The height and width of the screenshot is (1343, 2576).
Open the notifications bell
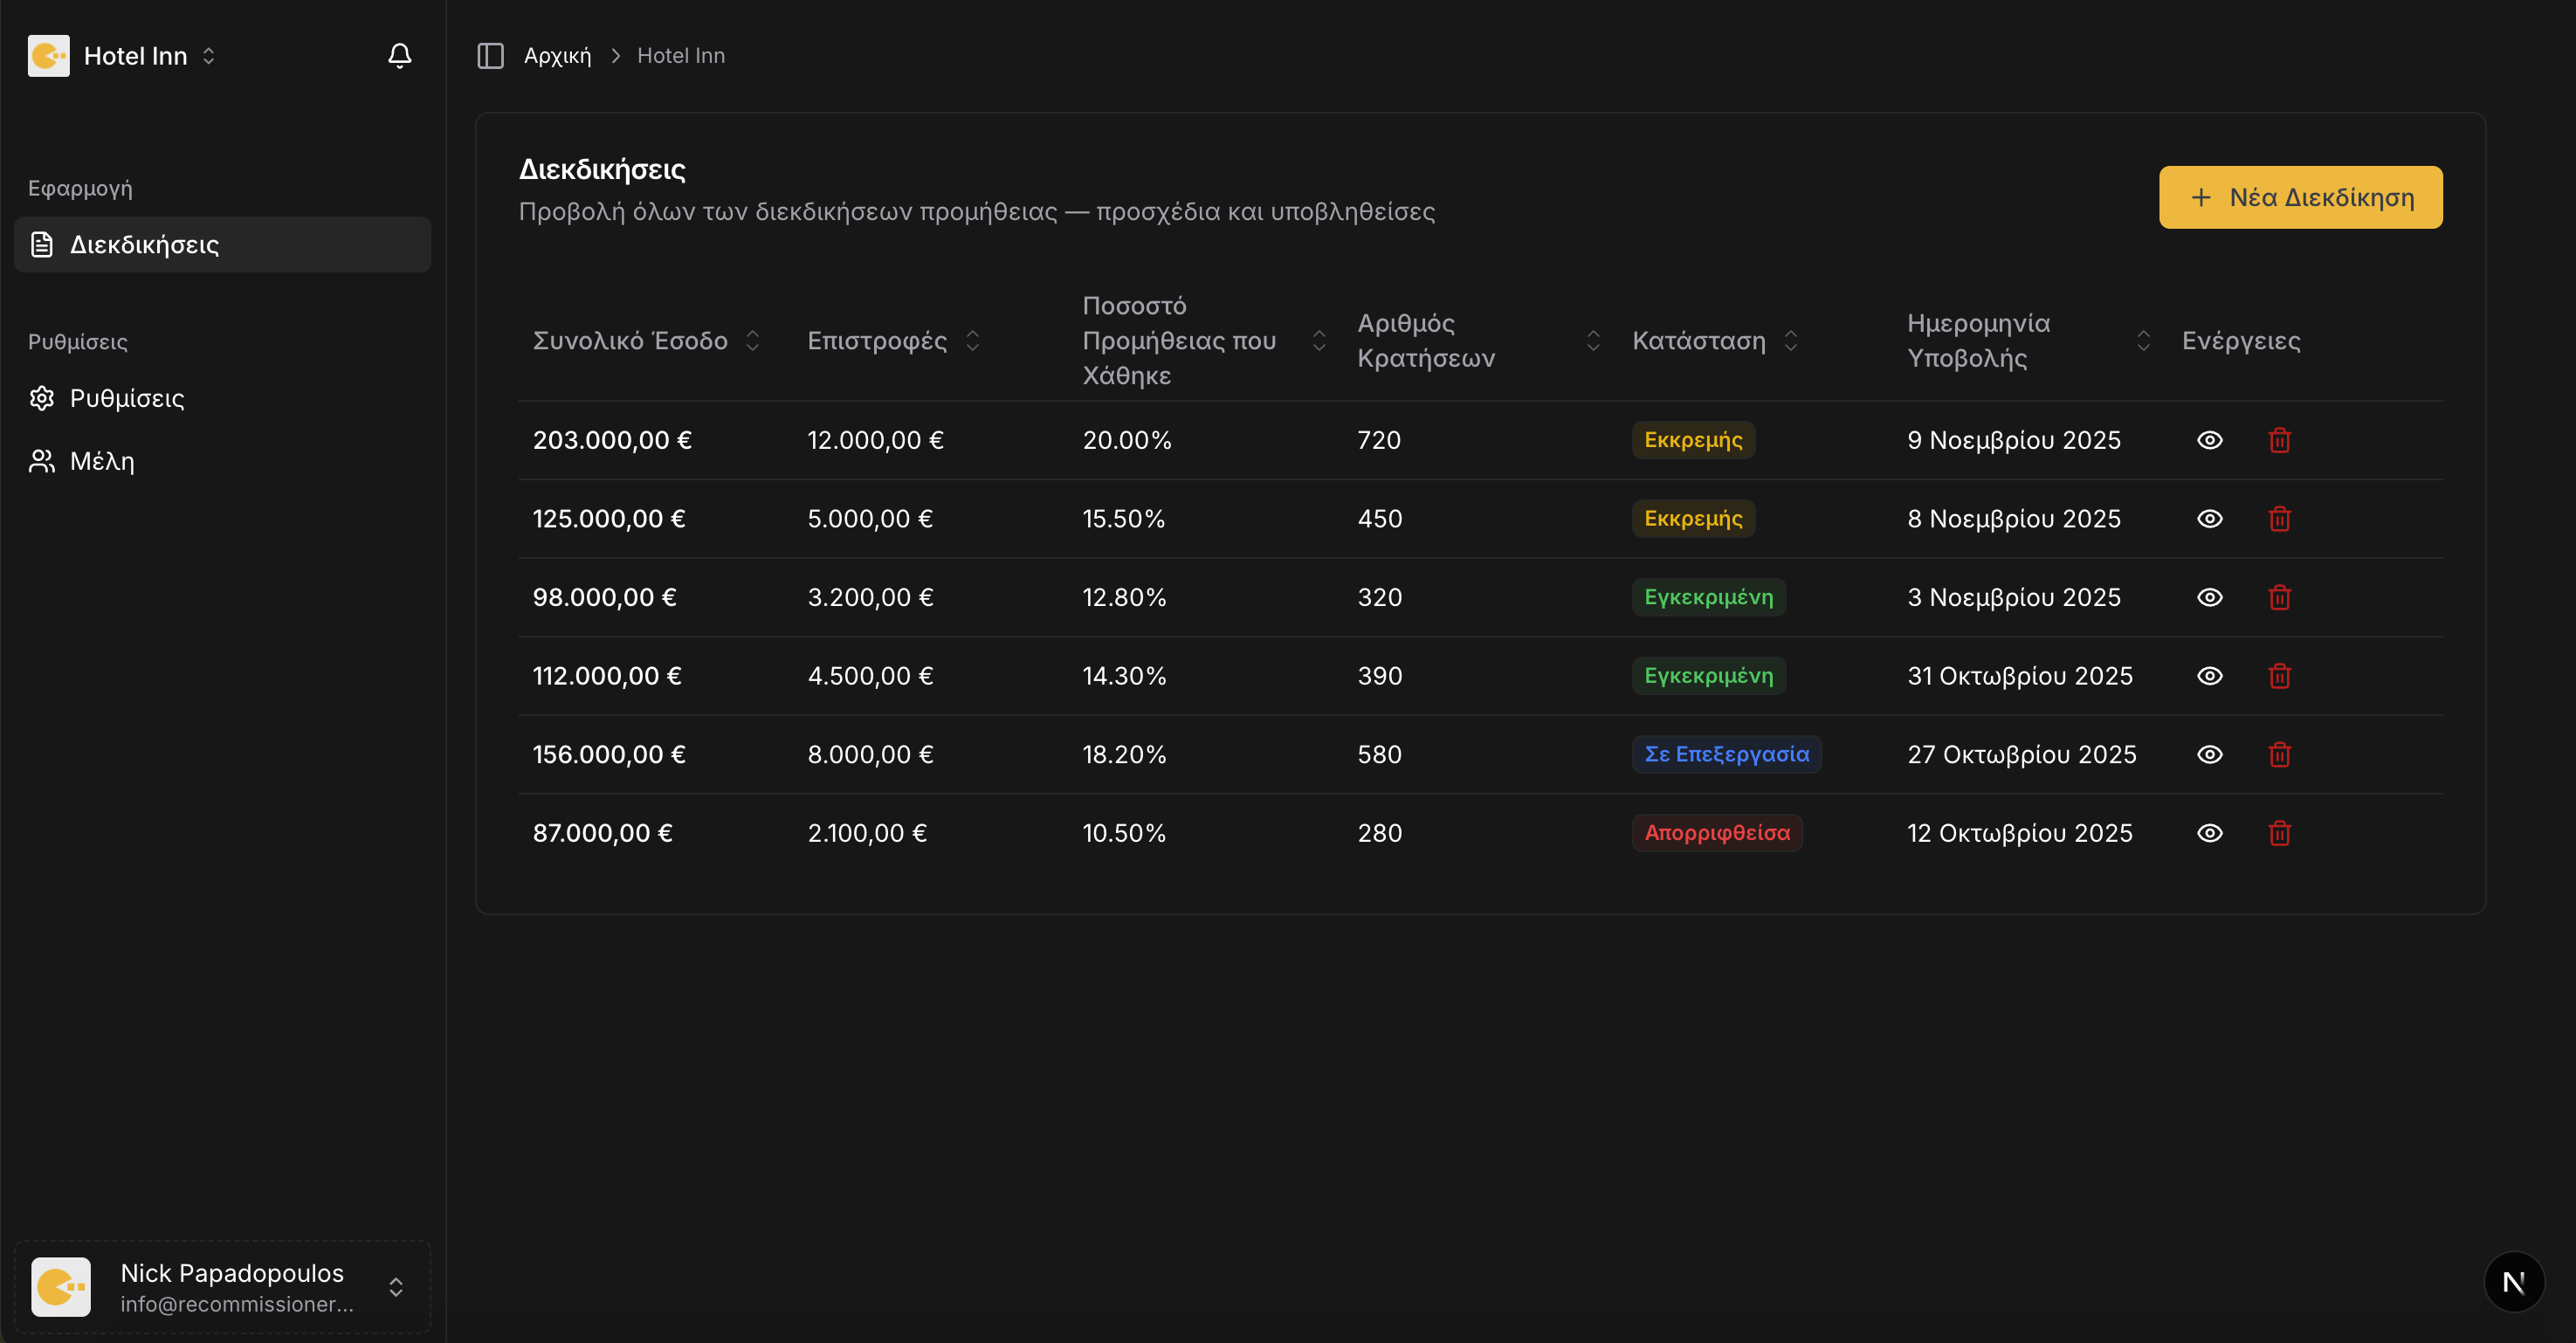coord(399,55)
